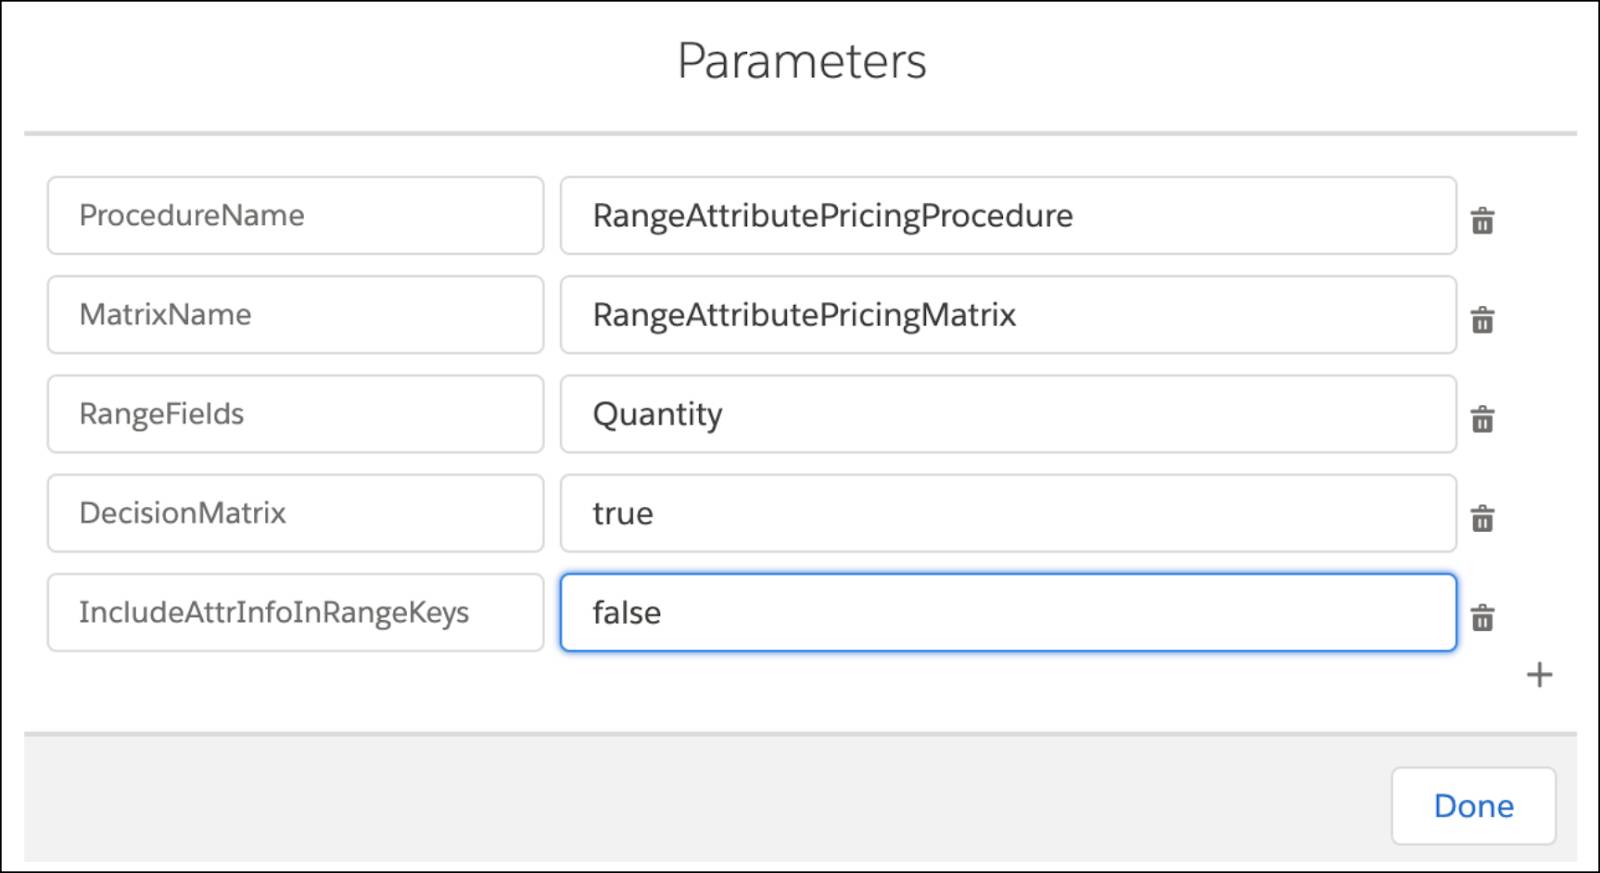Click the RangeAttributePricingProcedure value field

point(1007,216)
